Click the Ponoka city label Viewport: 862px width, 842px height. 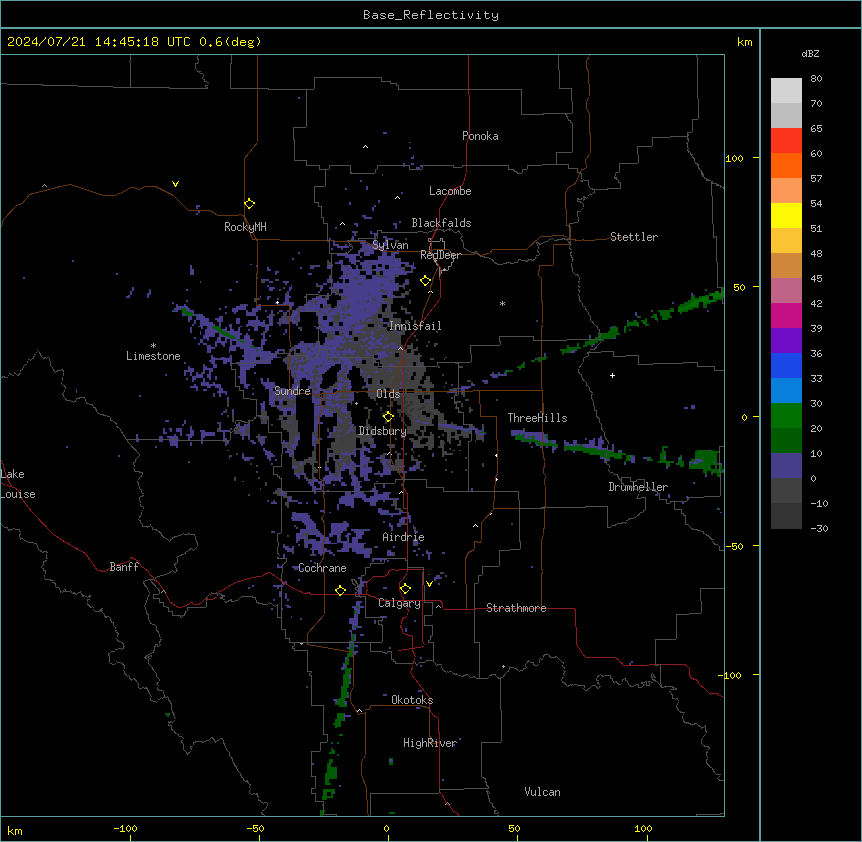tap(480, 136)
